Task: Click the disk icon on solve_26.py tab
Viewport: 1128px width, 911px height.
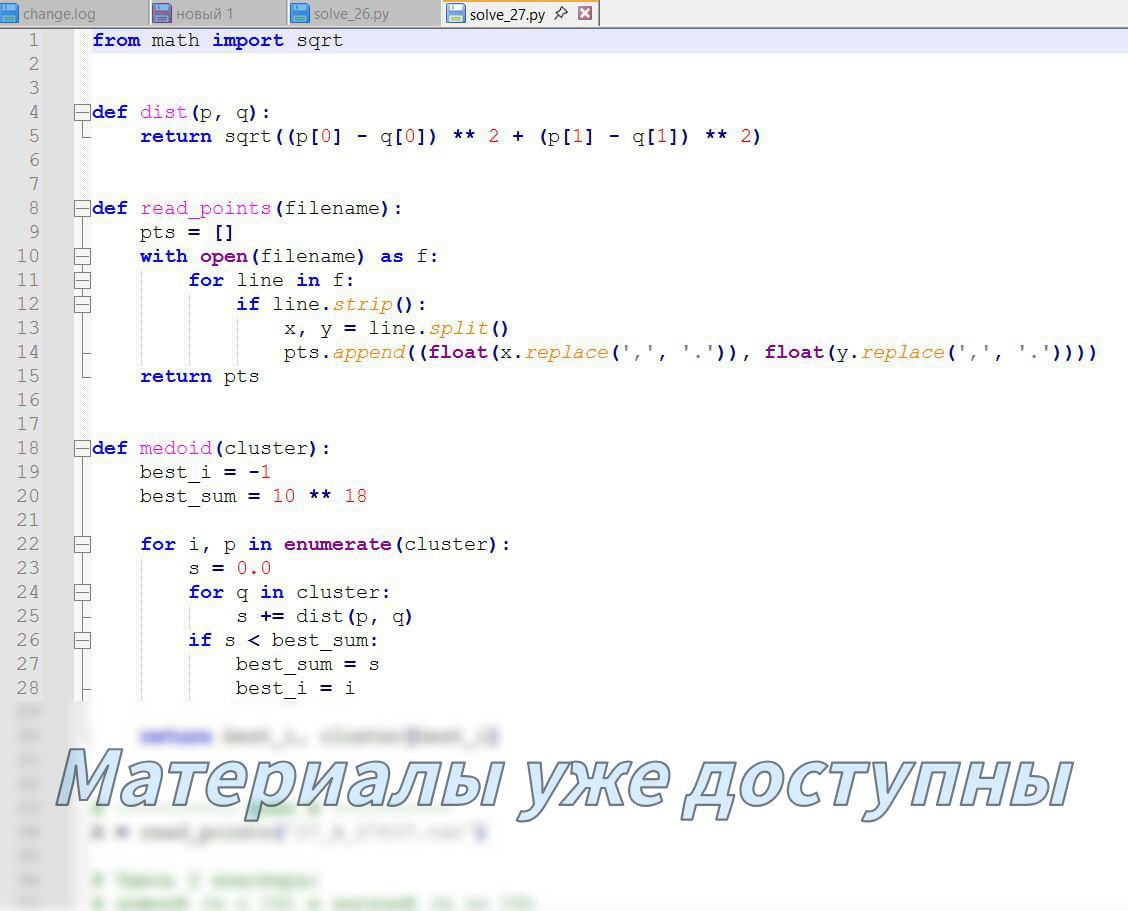Action: click(x=300, y=14)
